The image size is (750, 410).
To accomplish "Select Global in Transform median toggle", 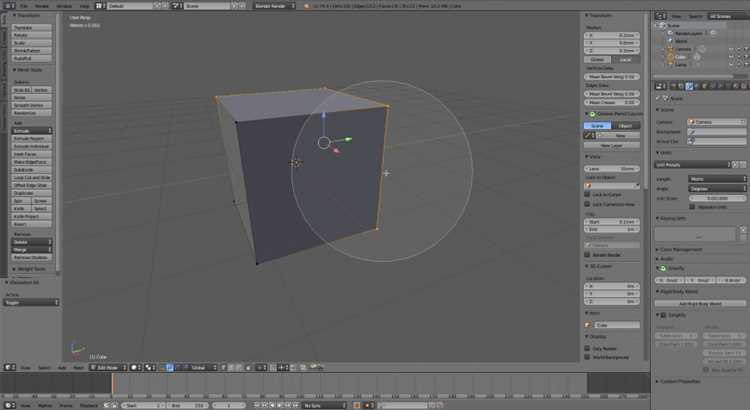I will [597, 60].
